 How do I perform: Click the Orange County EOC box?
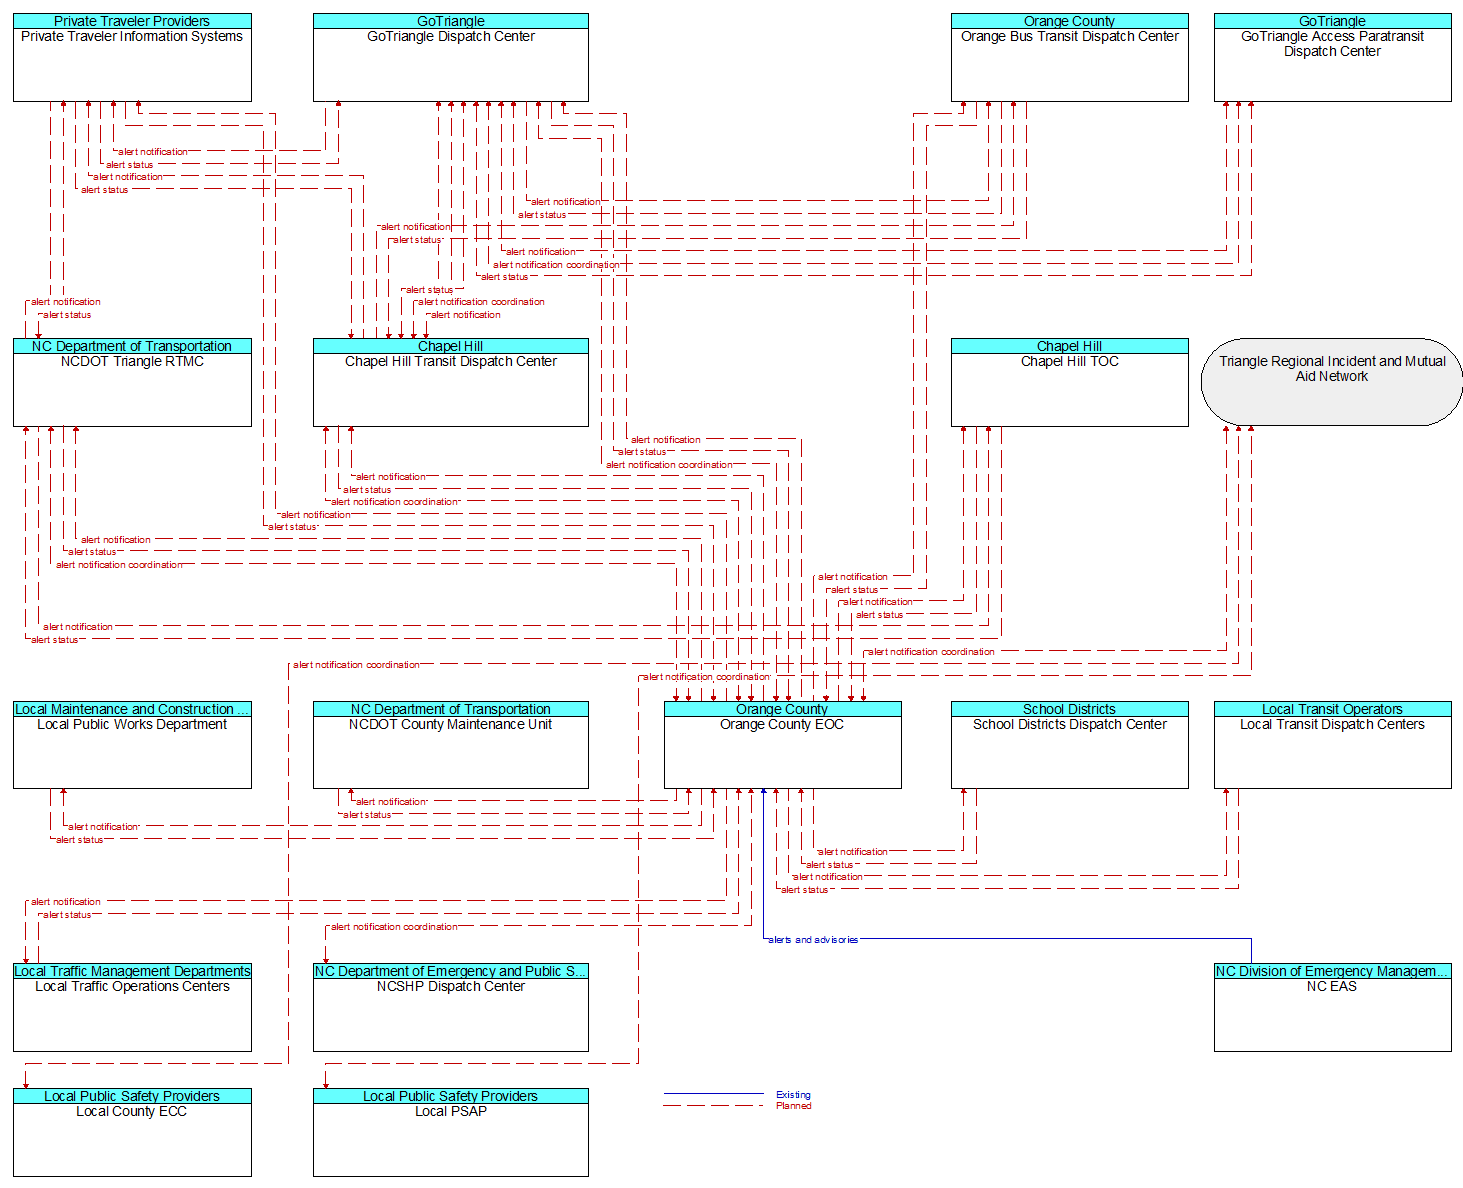782,745
